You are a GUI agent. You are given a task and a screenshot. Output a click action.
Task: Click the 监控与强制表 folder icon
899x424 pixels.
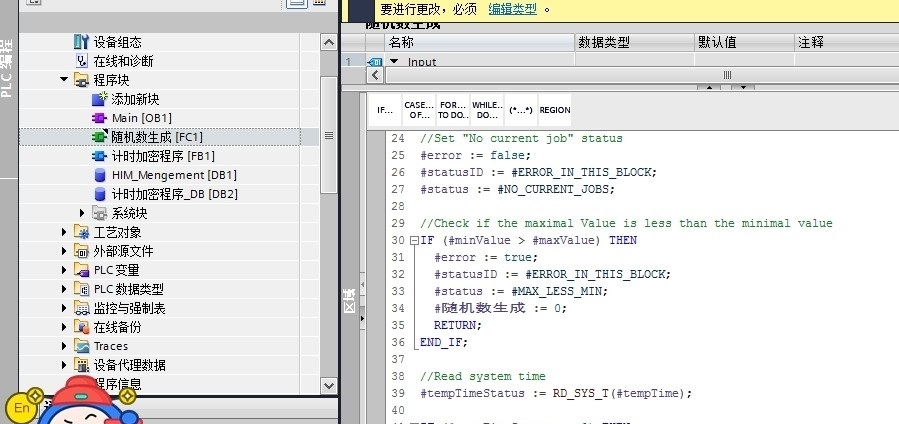tap(81, 308)
